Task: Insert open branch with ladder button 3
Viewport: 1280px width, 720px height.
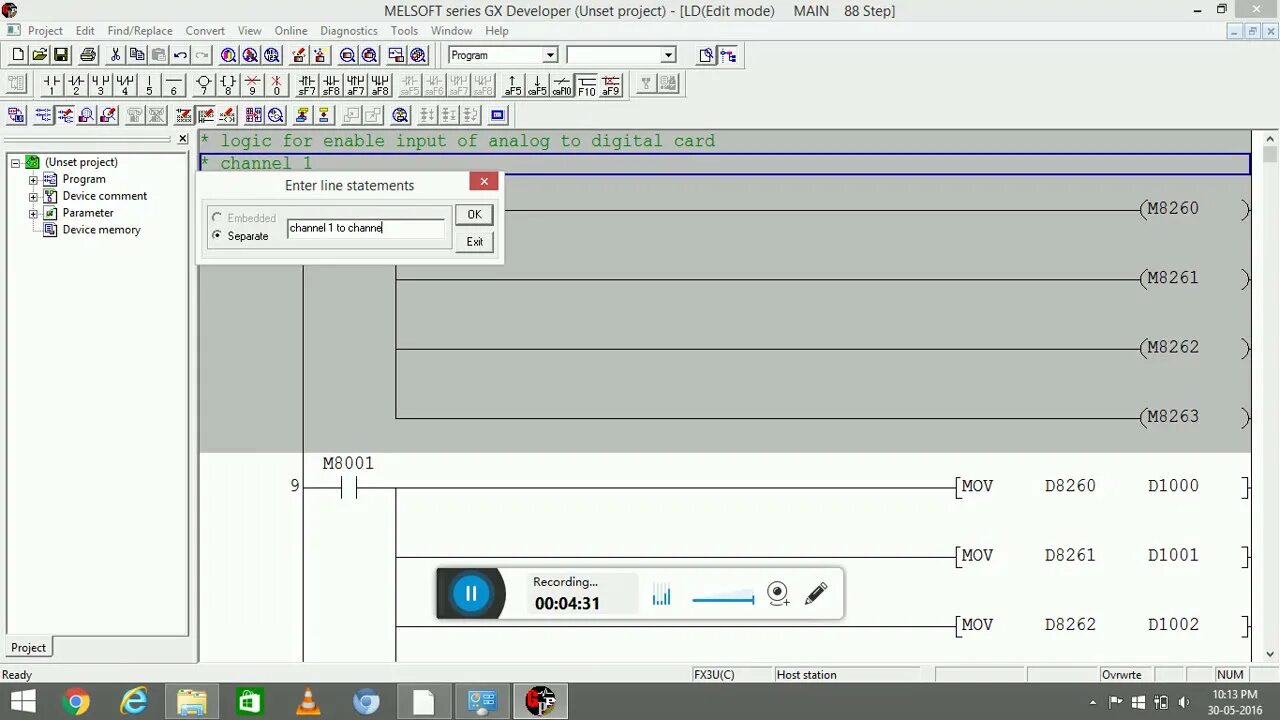Action: click(x=101, y=85)
